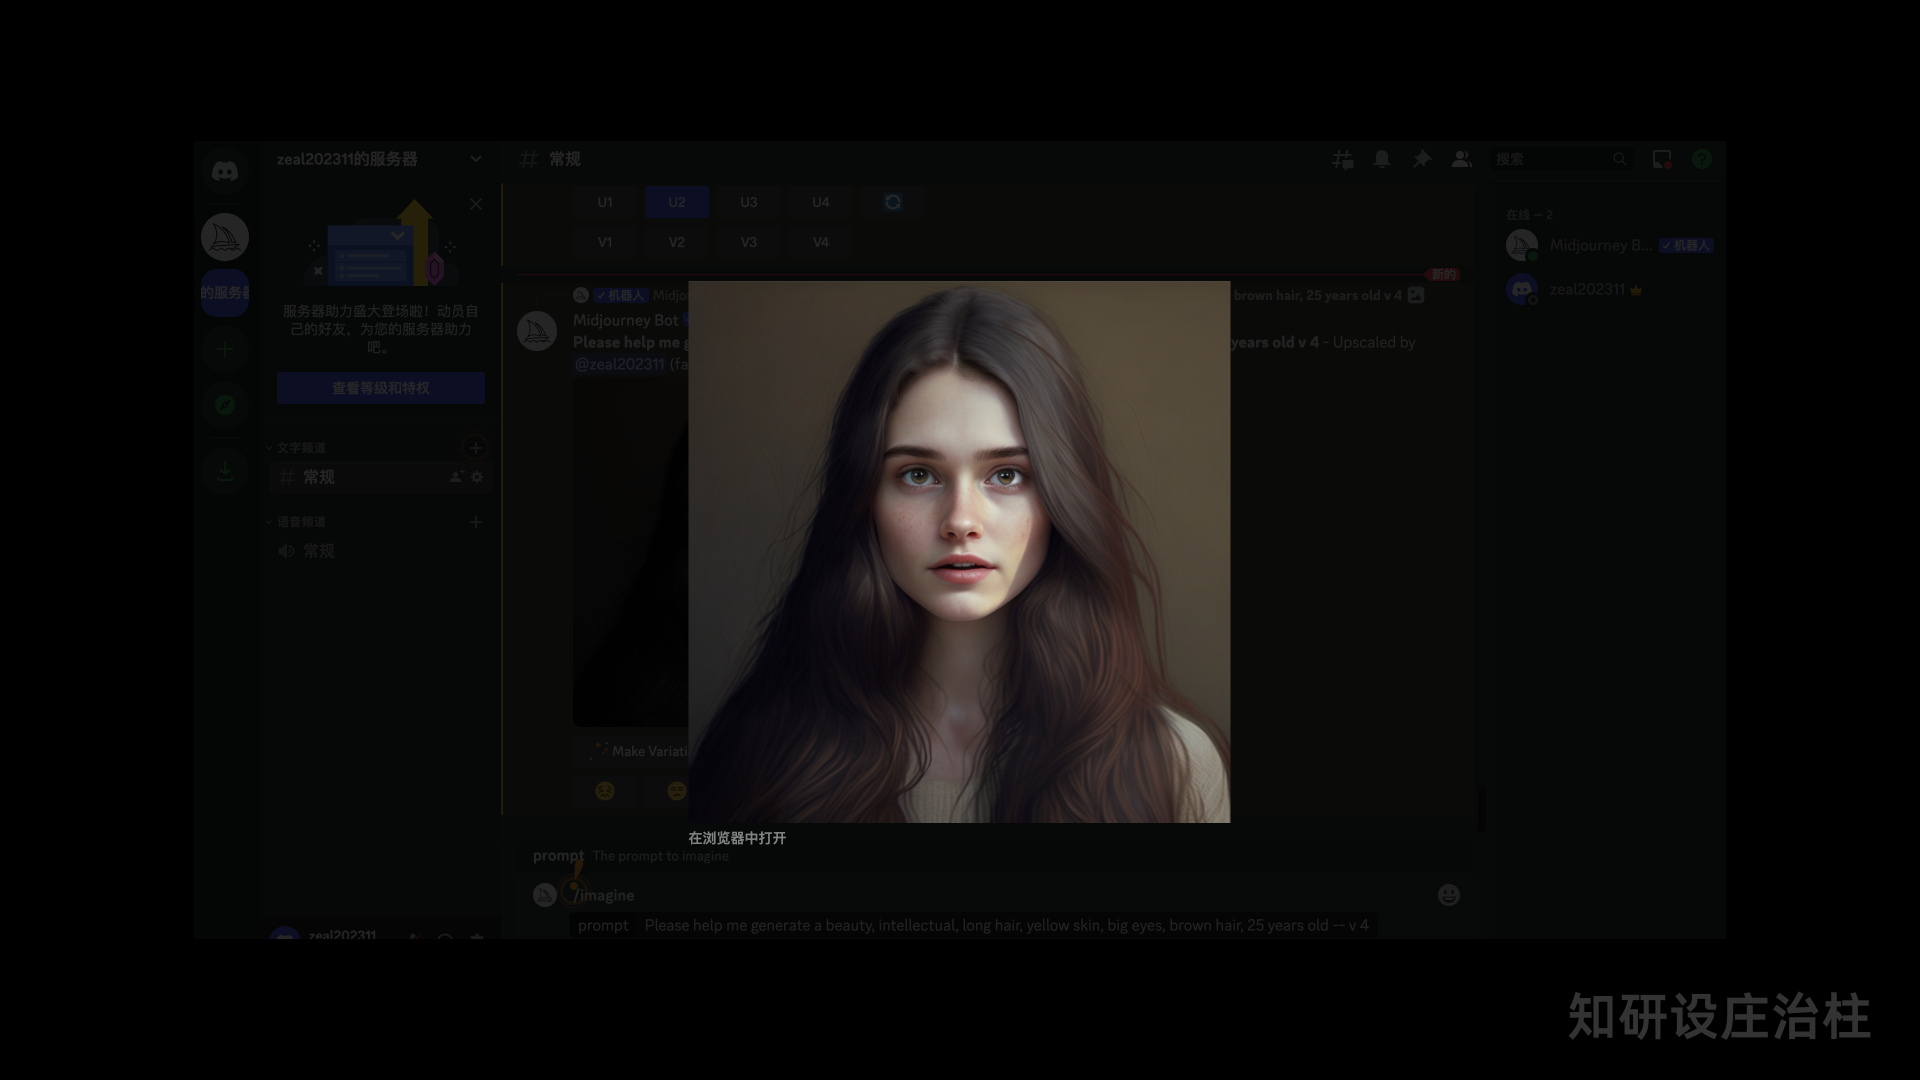The height and width of the screenshot is (1080, 1920).
Task: Expand zeal202311 server name dropdown
Action: (x=476, y=159)
